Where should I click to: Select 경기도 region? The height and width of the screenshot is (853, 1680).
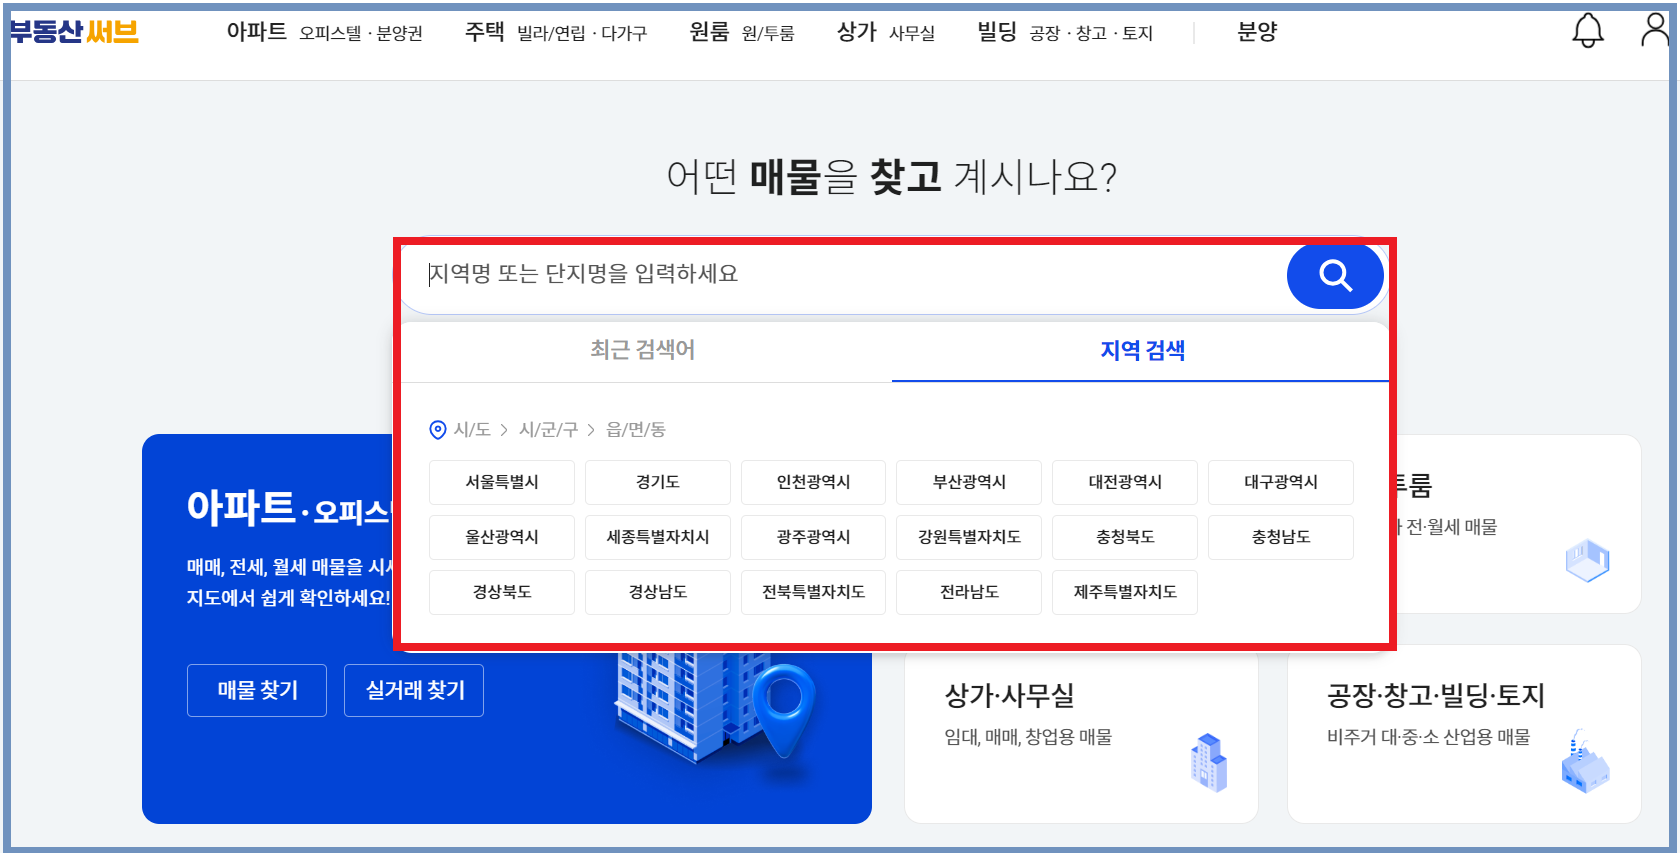[658, 482]
